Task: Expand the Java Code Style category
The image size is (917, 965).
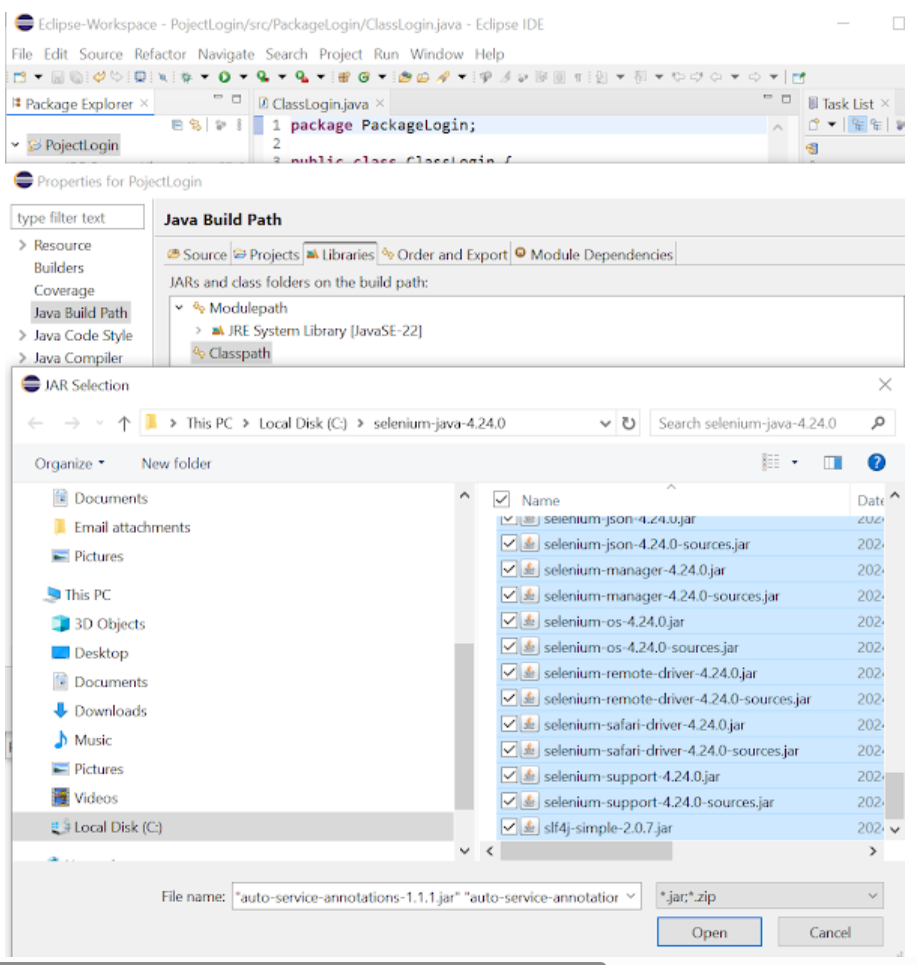Action: coord(22,335)
